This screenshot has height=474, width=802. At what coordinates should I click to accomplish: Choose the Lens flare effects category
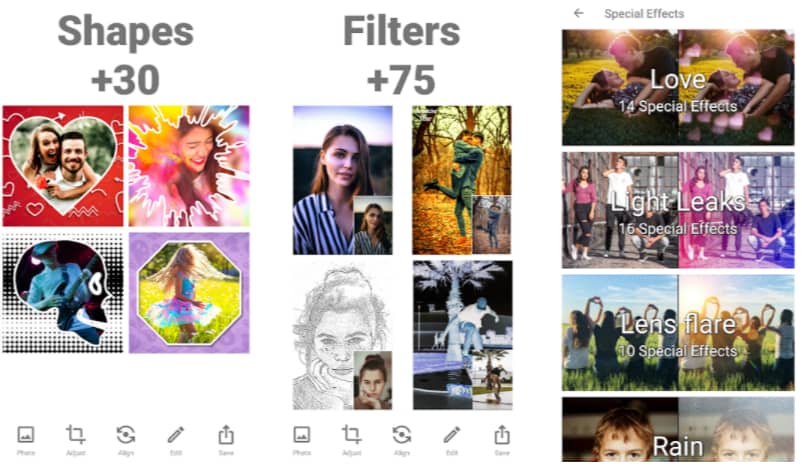678,333
